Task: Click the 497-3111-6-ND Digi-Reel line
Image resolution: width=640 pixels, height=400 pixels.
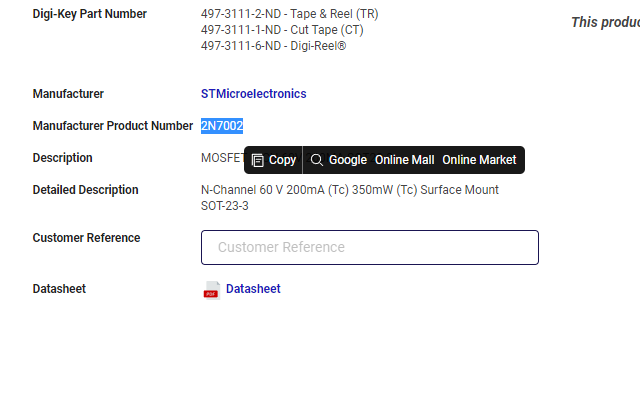Action: tap(273, 46)
